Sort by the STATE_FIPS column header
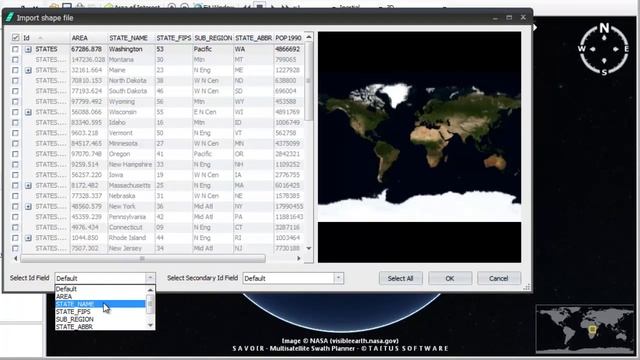This screenshot has height=360, width=640. pos(174,38)
